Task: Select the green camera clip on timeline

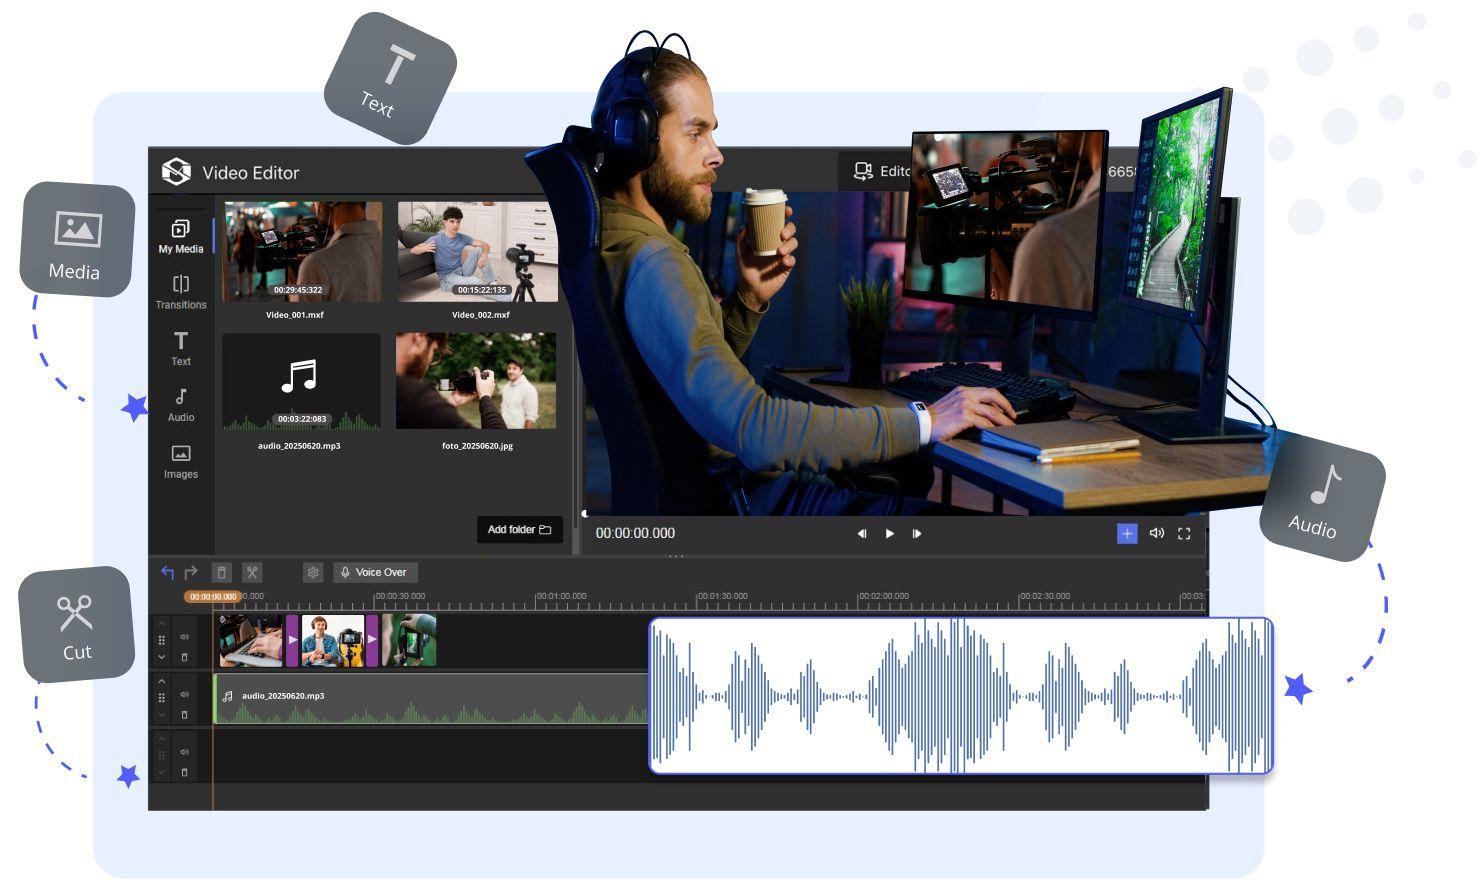Action: pyautogui.click(x=409, y=641)
